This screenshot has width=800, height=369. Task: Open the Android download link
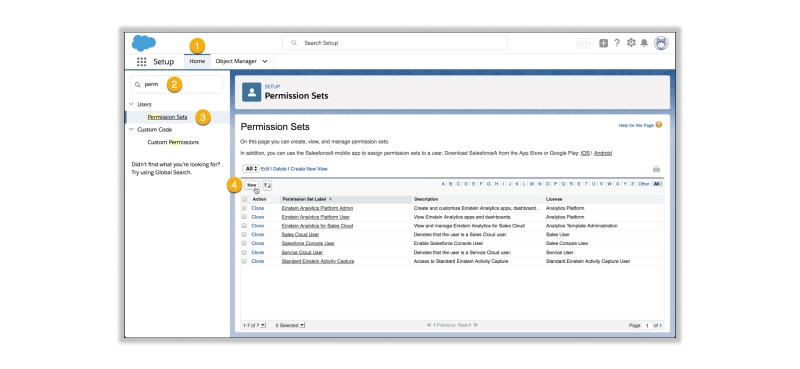(x=603, y=153)
